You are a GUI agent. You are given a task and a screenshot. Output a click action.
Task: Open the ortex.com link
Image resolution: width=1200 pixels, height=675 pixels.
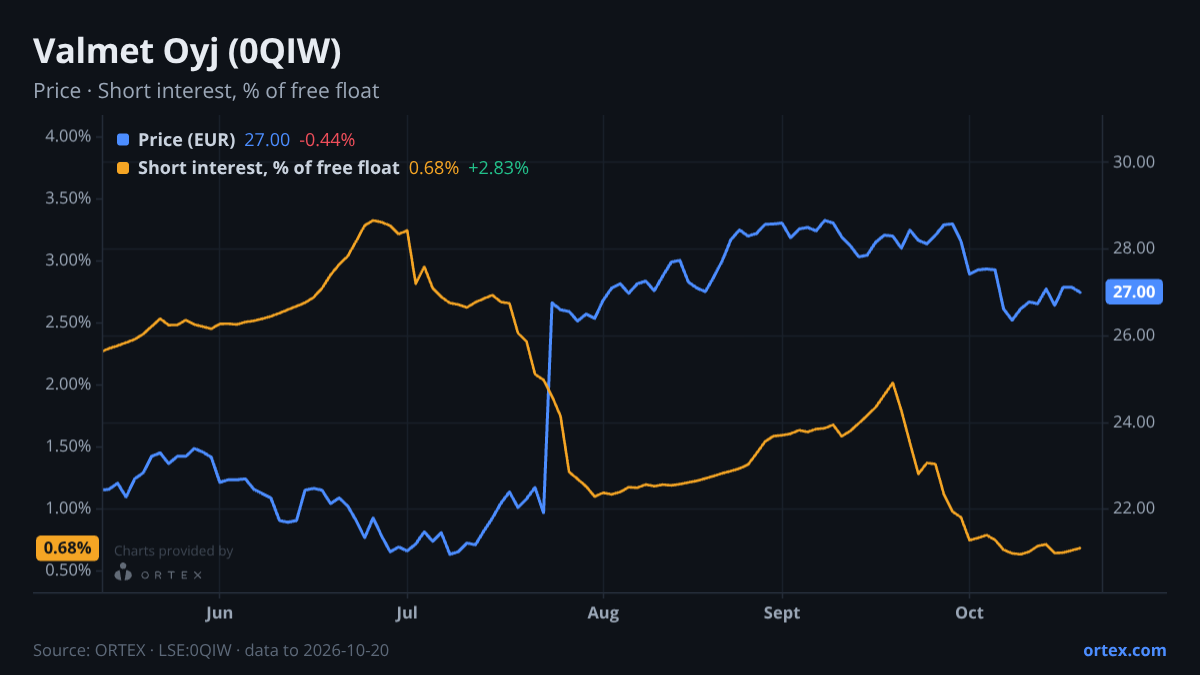click(x=1124, y=650)
